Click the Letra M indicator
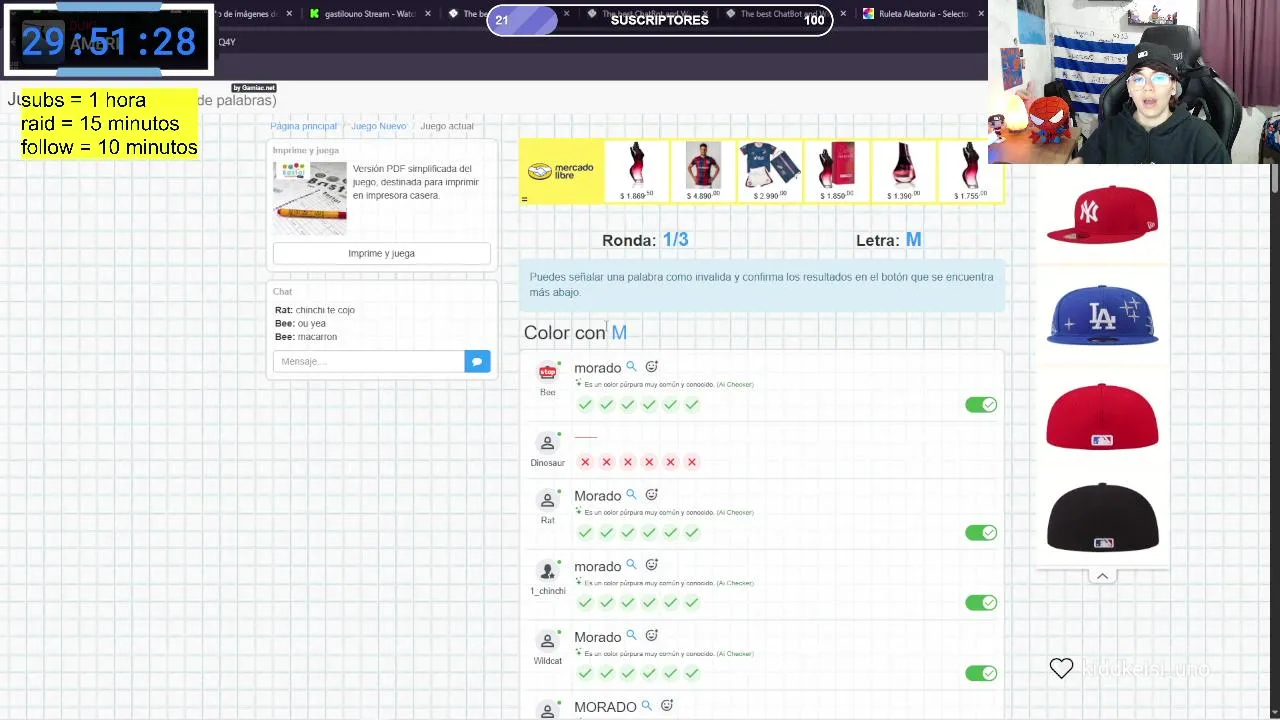Viewport: 1280px width, 720px height. tap(889, 240)
